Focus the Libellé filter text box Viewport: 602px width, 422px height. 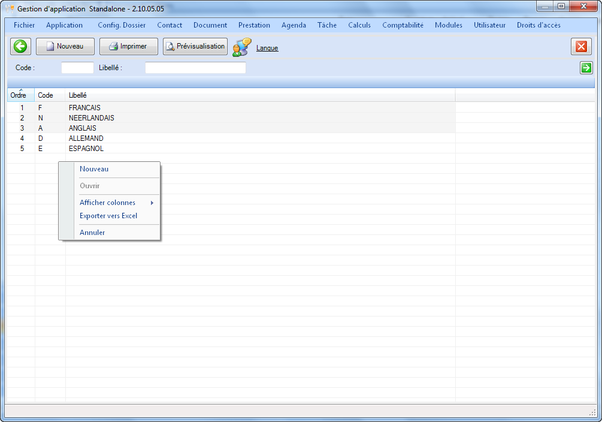coord(195,68)
